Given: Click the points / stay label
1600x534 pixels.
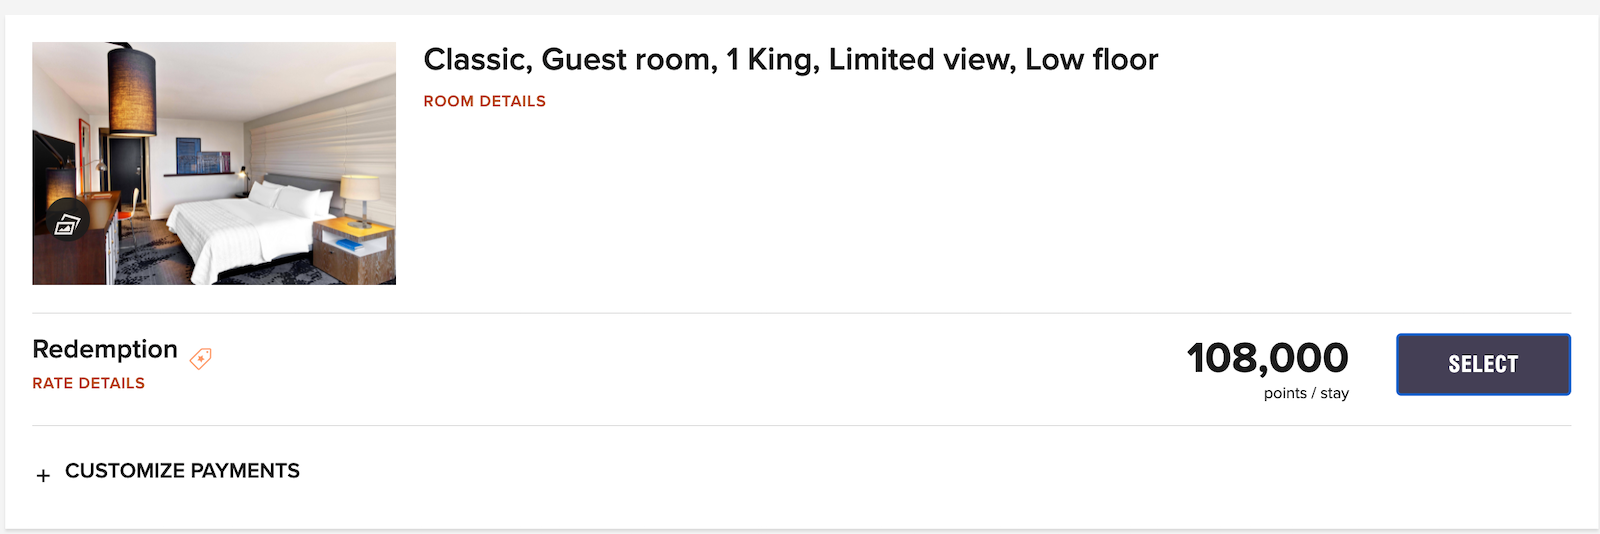Looking at the screenshot, I should pos(1306,393).
